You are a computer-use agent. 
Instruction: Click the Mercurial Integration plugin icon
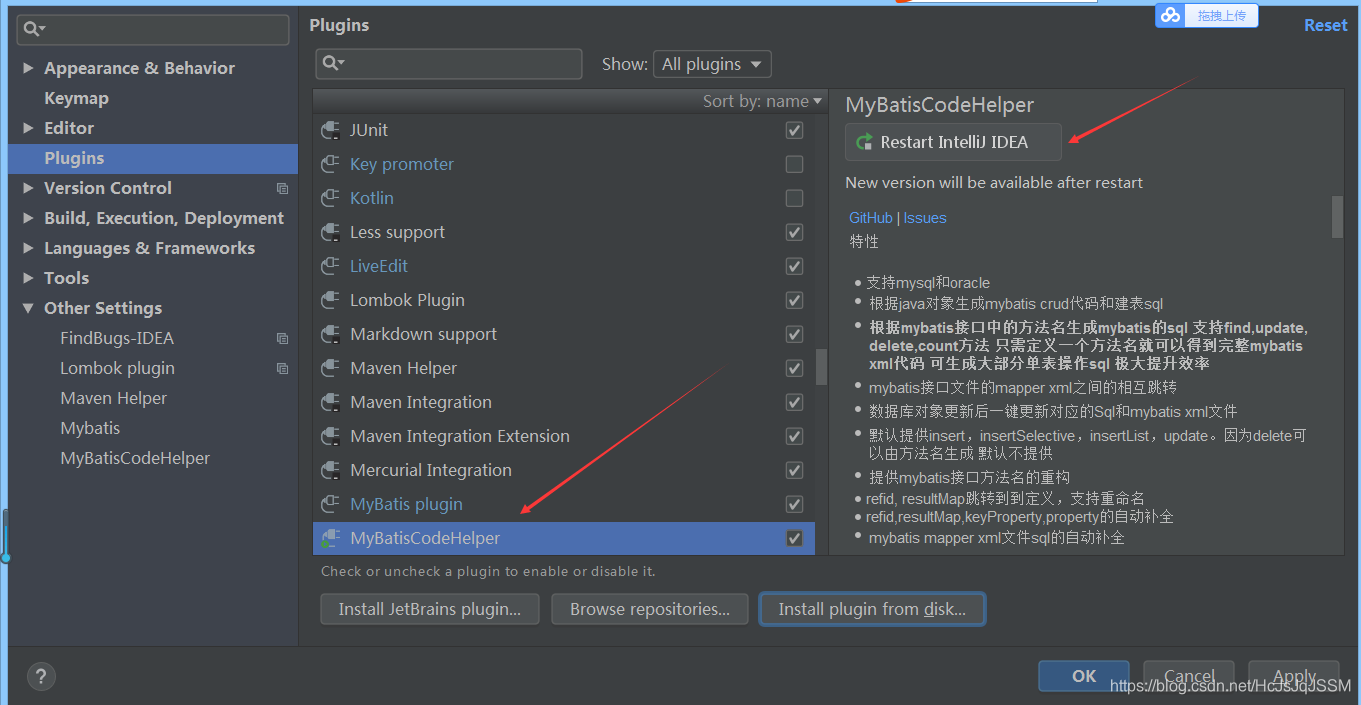[330, 471]
